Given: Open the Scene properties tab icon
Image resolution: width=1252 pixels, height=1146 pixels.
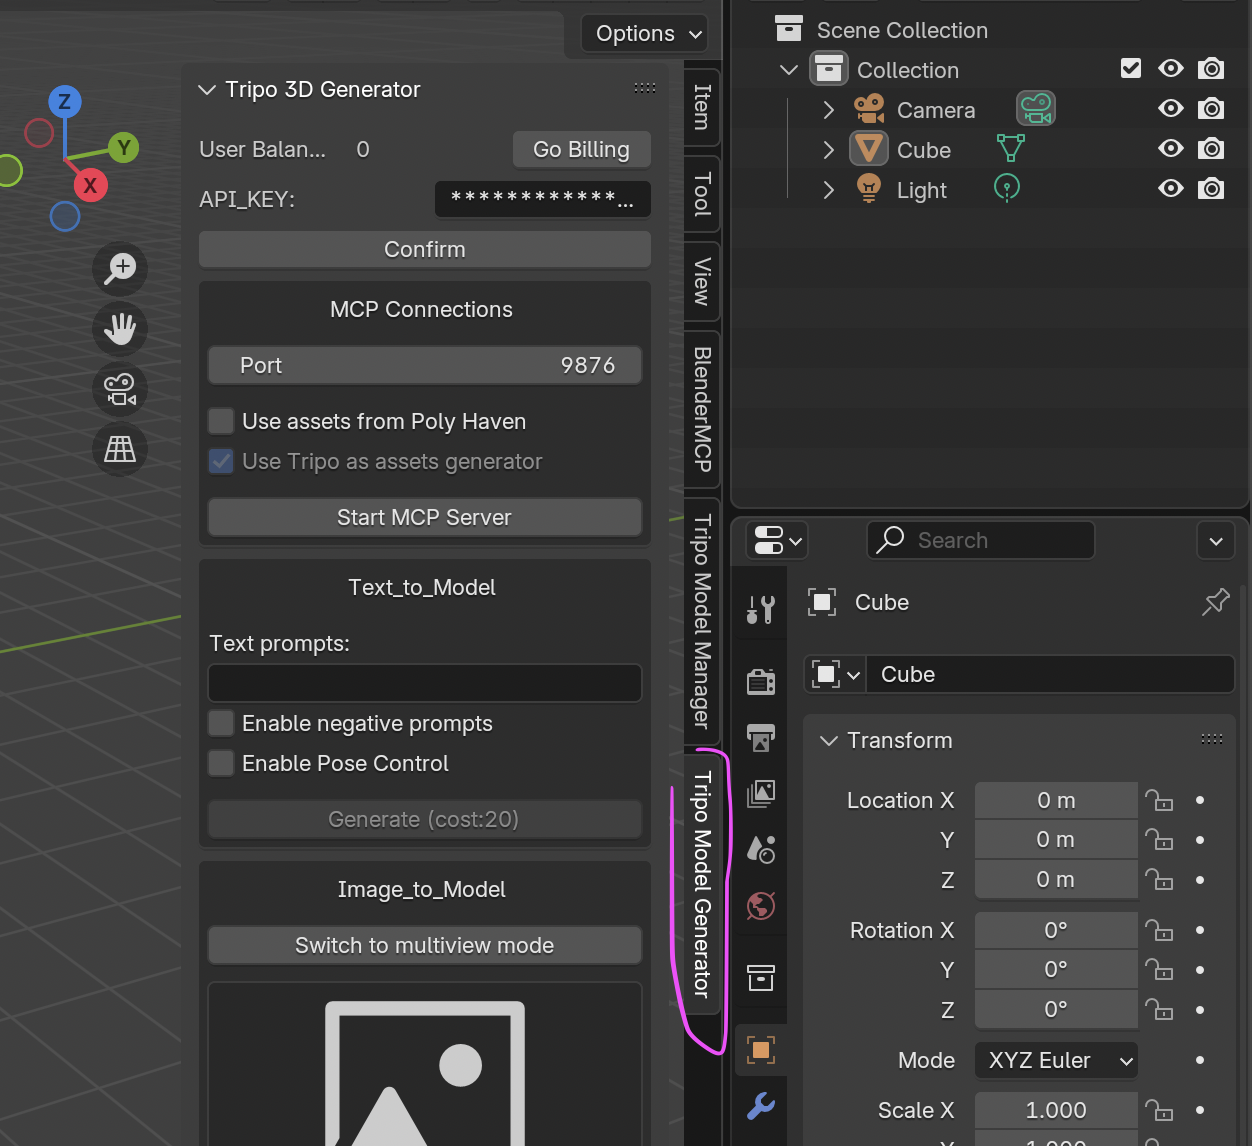Looking at the screenshot, I should pos(761,850).
